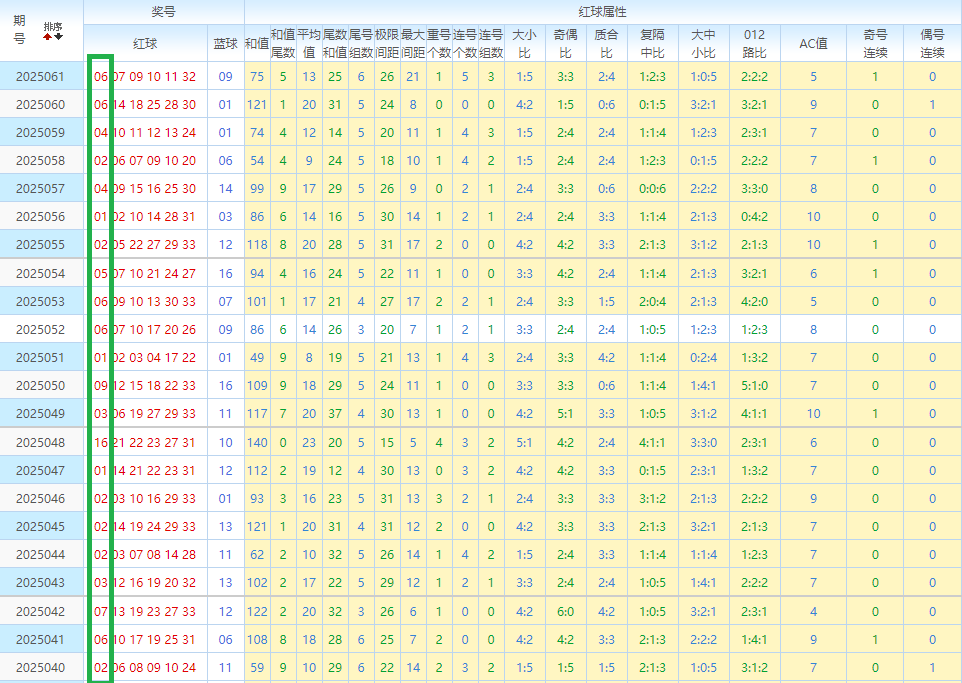The image size is (962, 683).
Task: Select the 期号 column header
Action: [x=19, y=29]
